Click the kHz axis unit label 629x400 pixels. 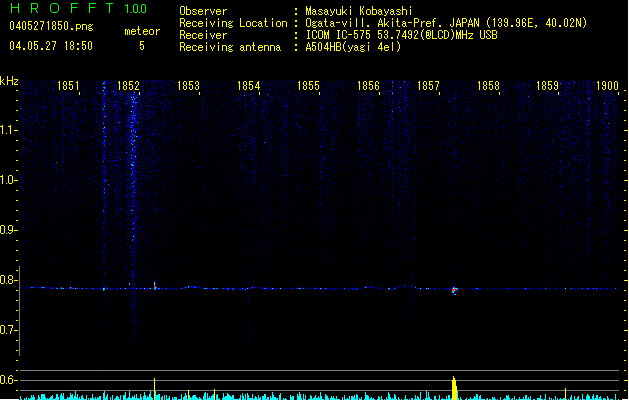click(9, 81)
